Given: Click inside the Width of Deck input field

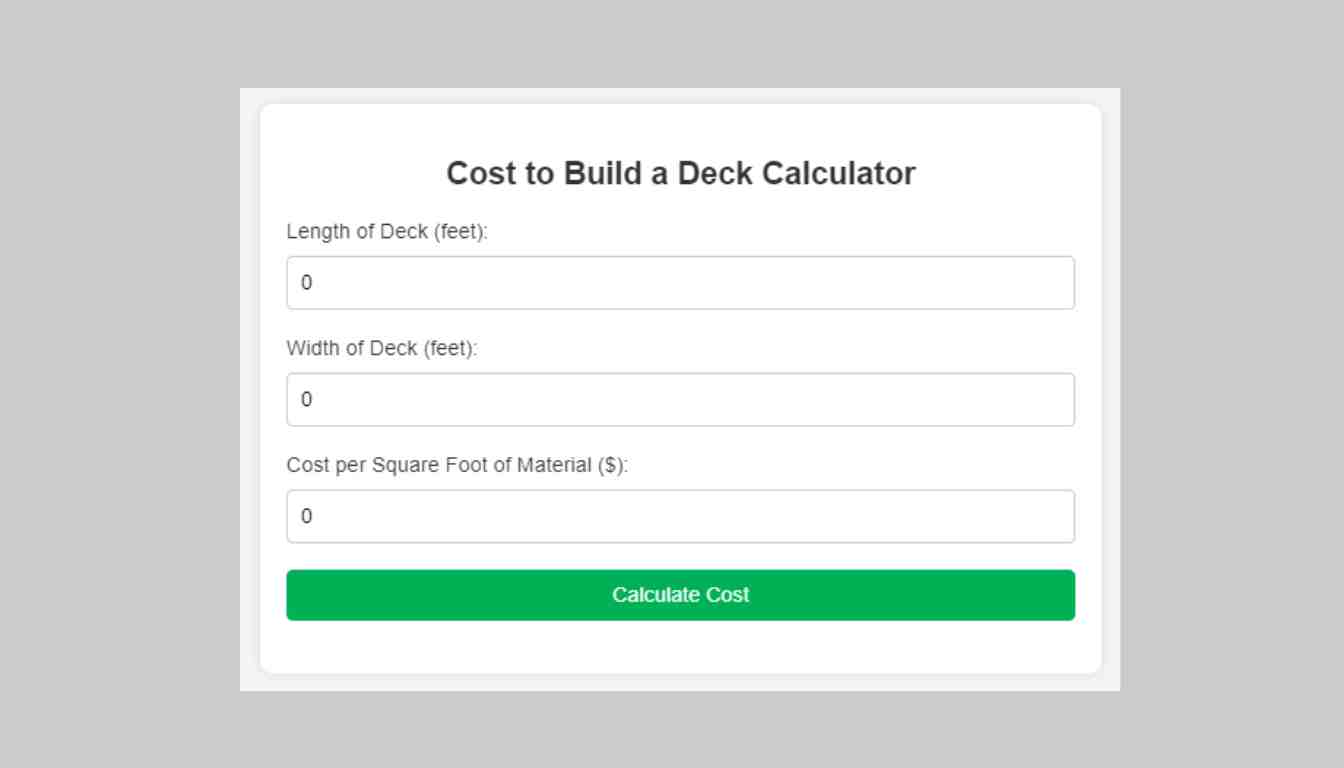Looking at the screenshot, I should (680, 399).
